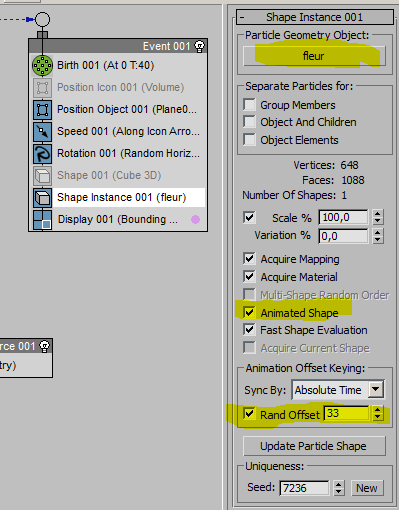This screenshot has width=399, height=510.
Task: Click the disabled Shape 001 cube icon
Action: [x=42, y=176]
